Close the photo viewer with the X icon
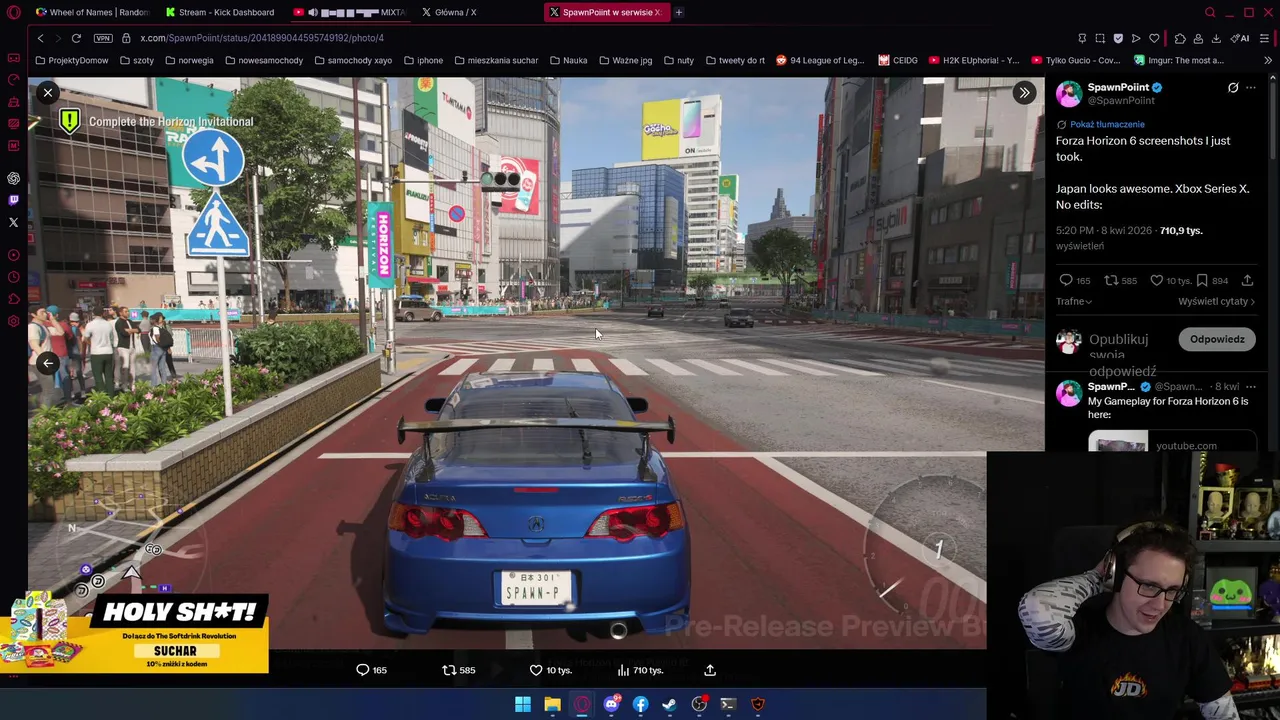The image size is (1280, 720). point(47,93)
